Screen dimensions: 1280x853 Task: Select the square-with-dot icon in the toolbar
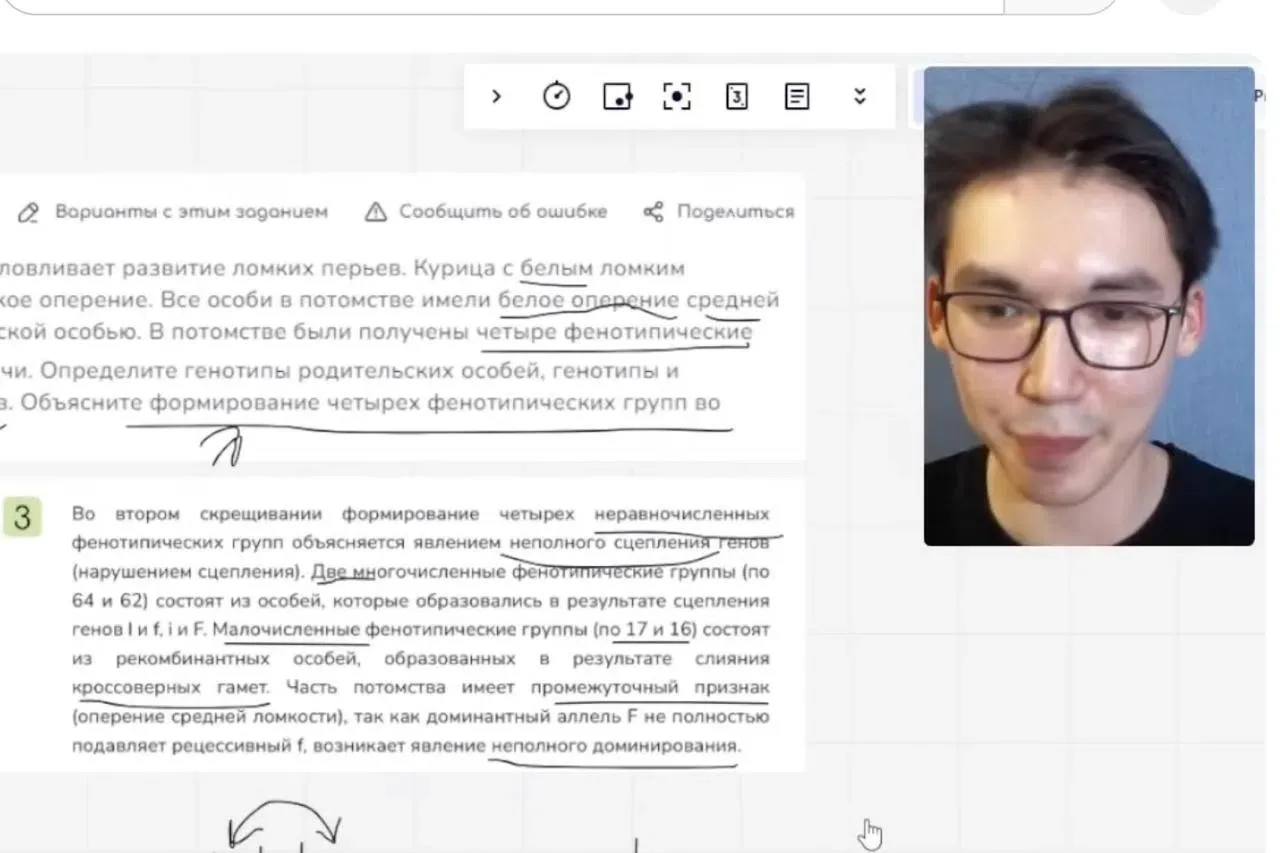(617, 96)
